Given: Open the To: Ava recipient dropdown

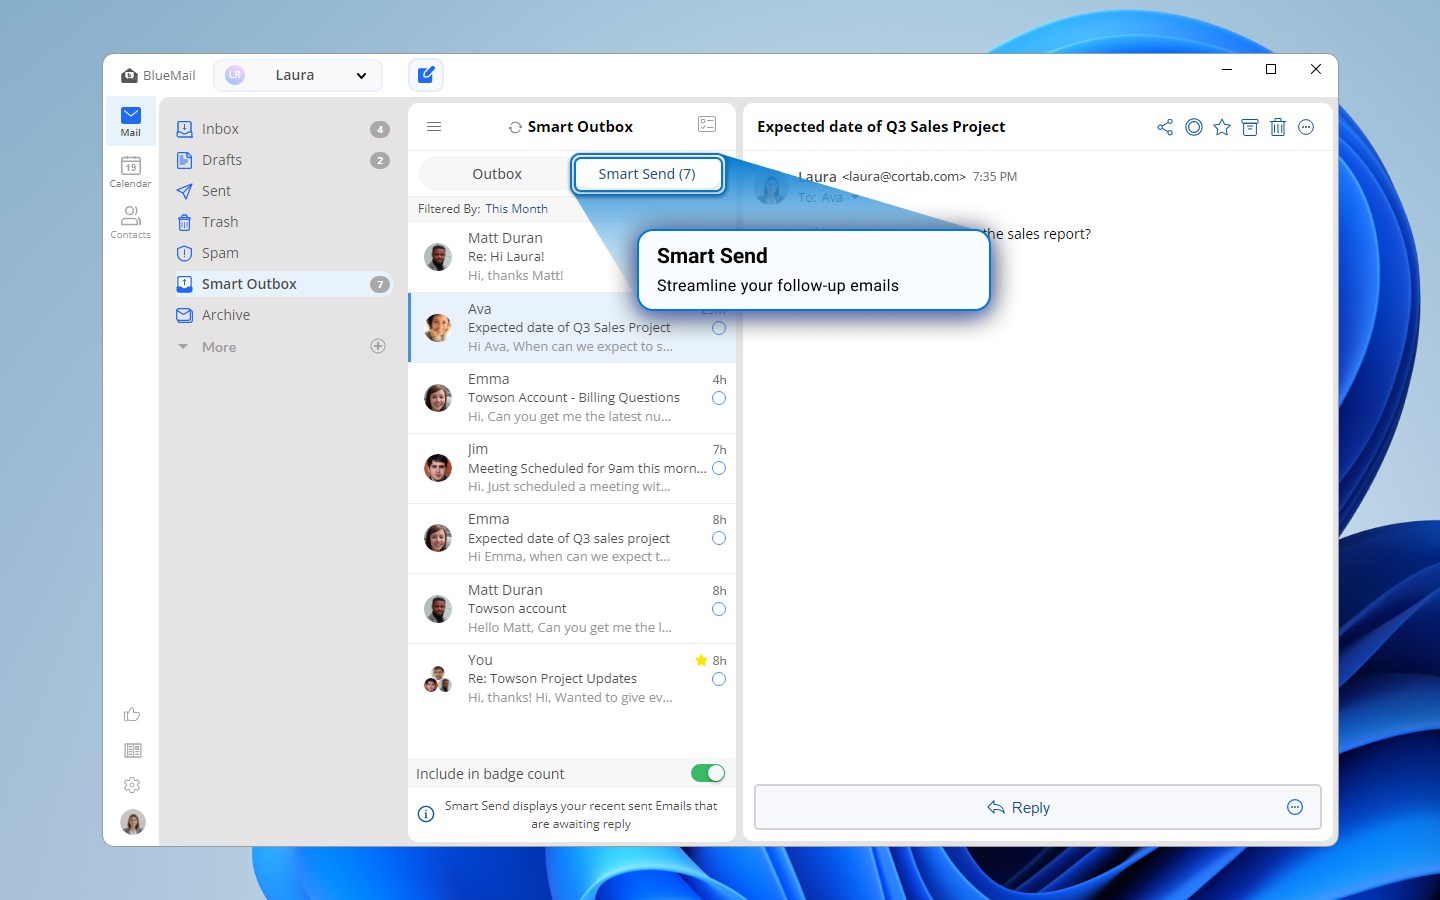Looking at the screenshot, I should click(853, 197).
